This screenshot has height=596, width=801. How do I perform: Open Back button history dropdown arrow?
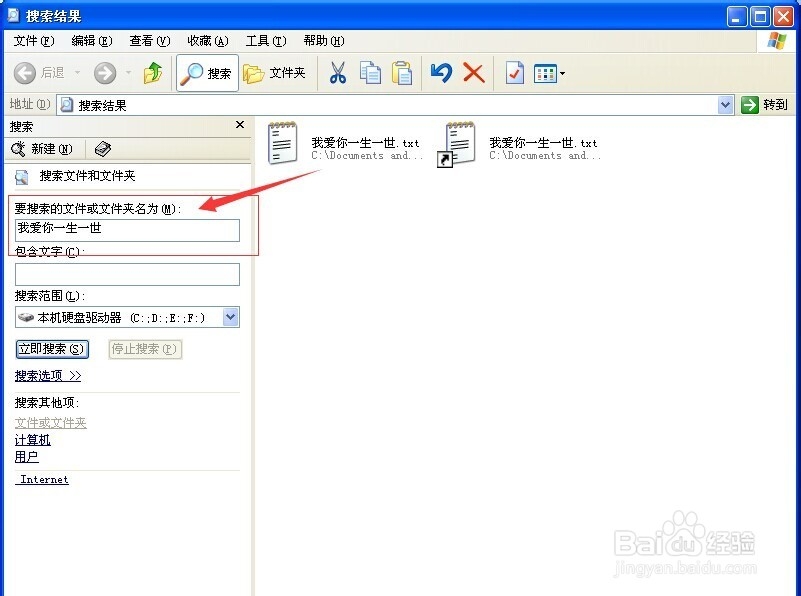(x=77, y=73)
